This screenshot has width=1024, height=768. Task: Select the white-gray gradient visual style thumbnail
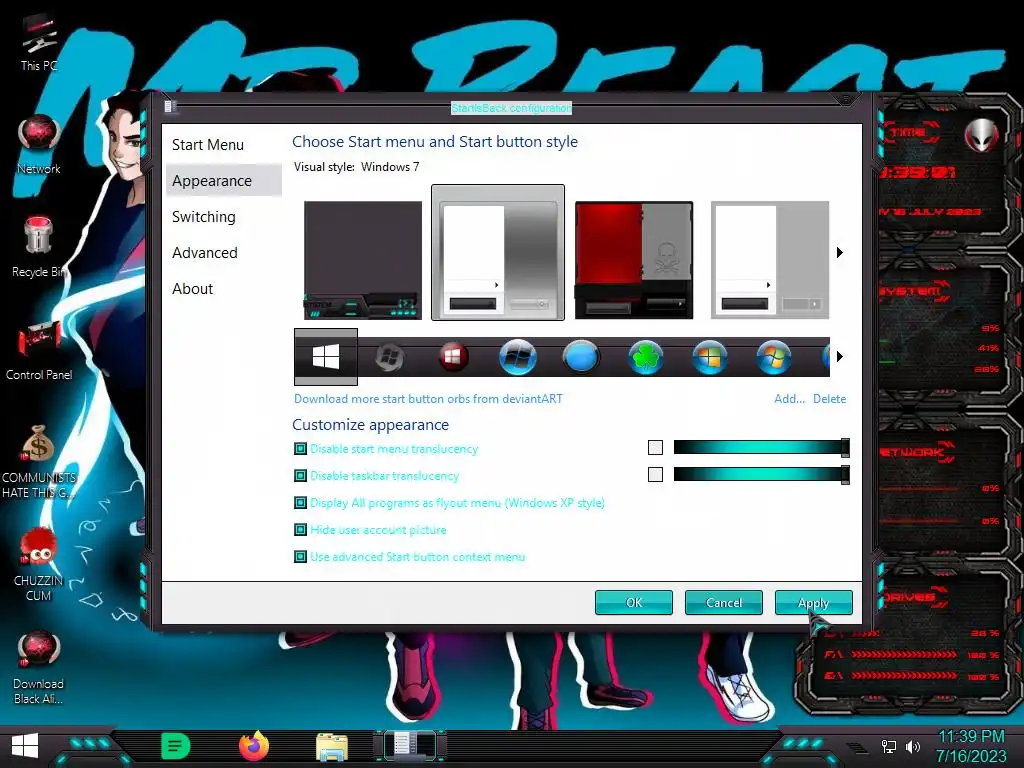click(x=498, y=253)
